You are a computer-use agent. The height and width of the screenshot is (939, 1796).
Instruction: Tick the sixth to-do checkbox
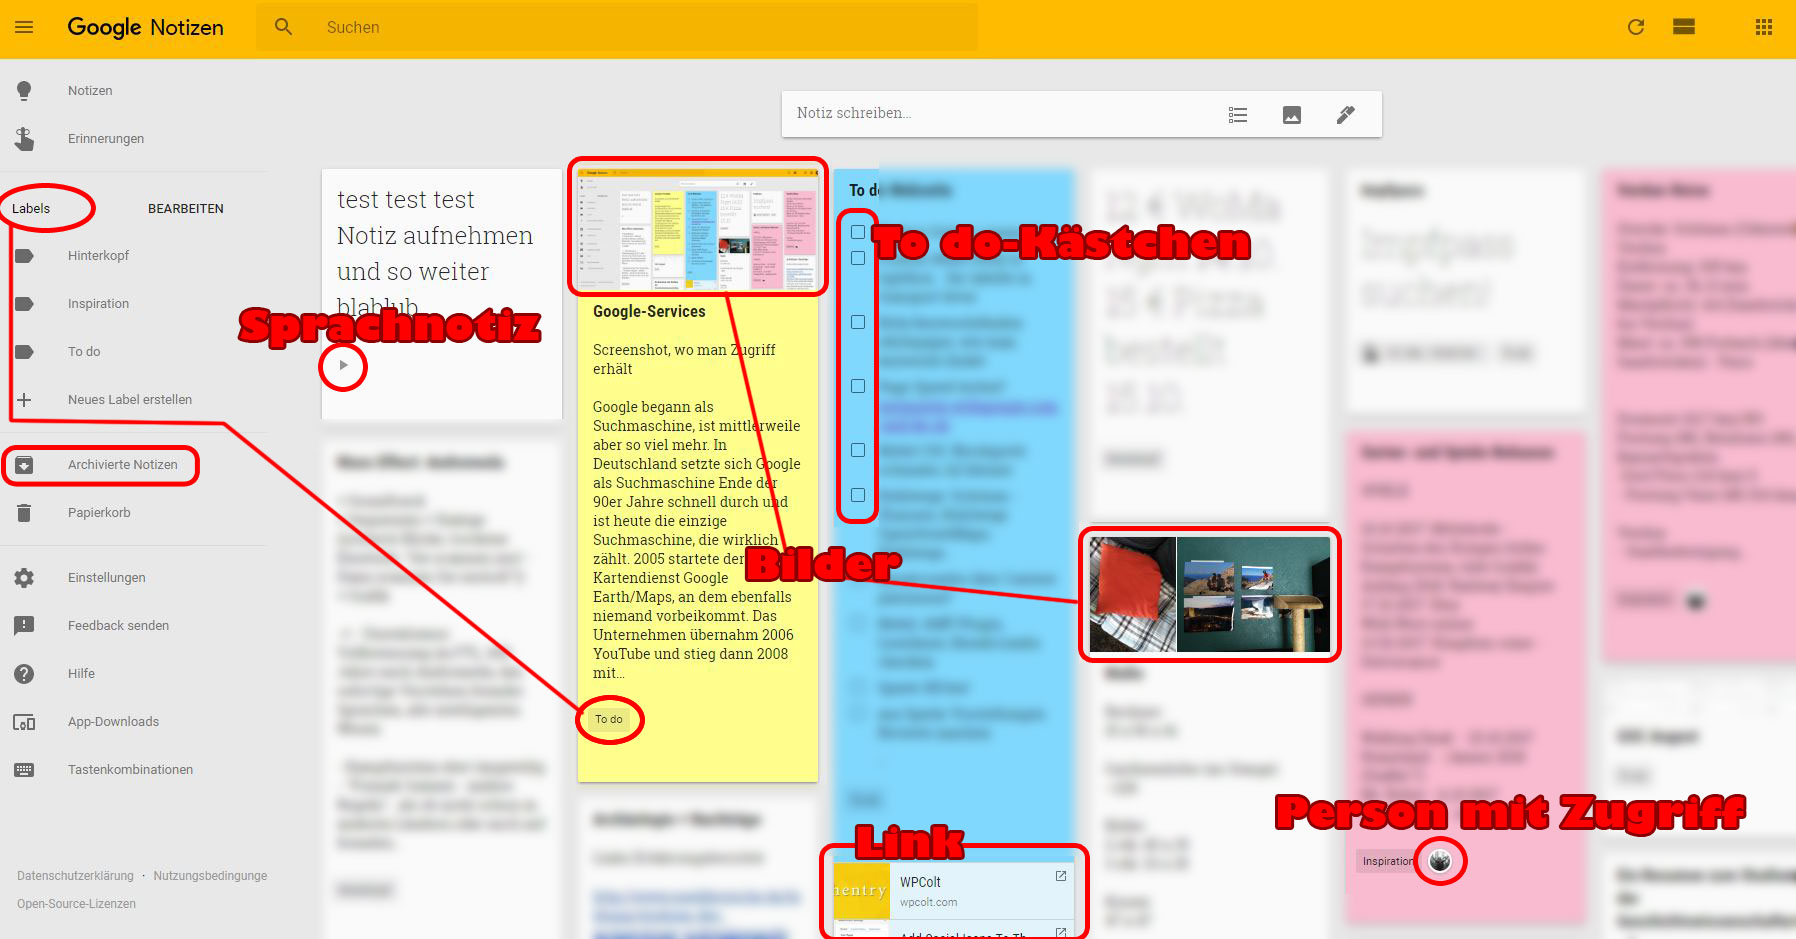858,495
